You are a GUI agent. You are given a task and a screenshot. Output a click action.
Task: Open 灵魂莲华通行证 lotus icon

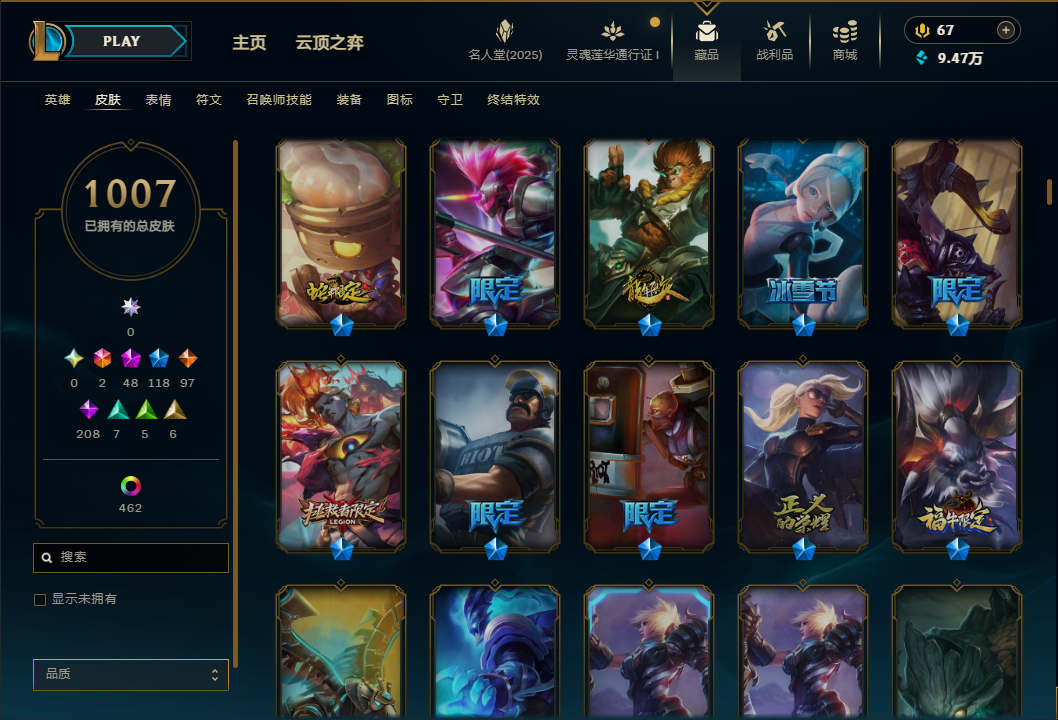[612, 31]
